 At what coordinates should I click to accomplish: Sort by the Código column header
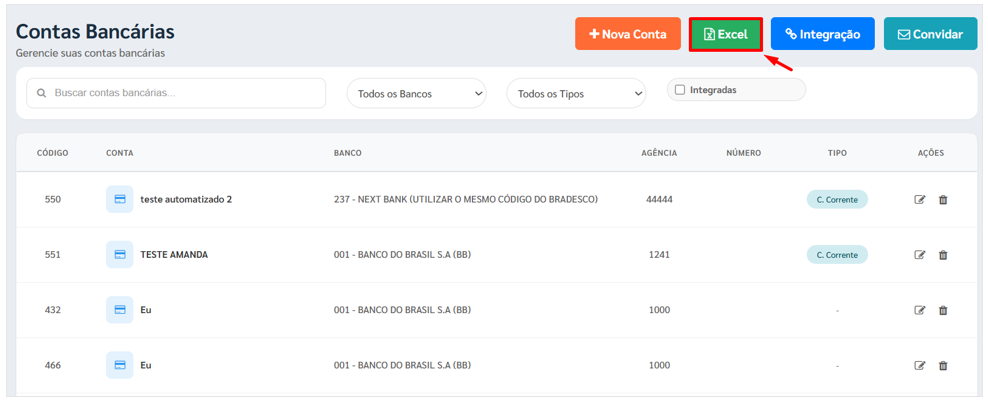click(x=52, y=153)
